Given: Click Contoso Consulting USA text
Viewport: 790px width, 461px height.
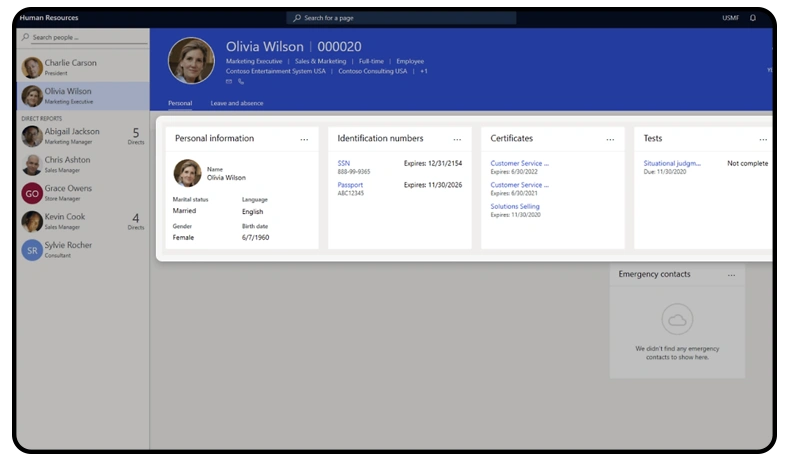Looking at the screenshot, I should 372,71.
